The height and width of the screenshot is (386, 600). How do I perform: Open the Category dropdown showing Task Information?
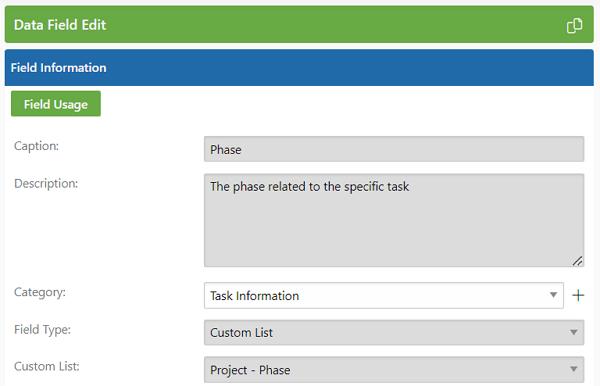pyautogui.click(x=383, y=295)
